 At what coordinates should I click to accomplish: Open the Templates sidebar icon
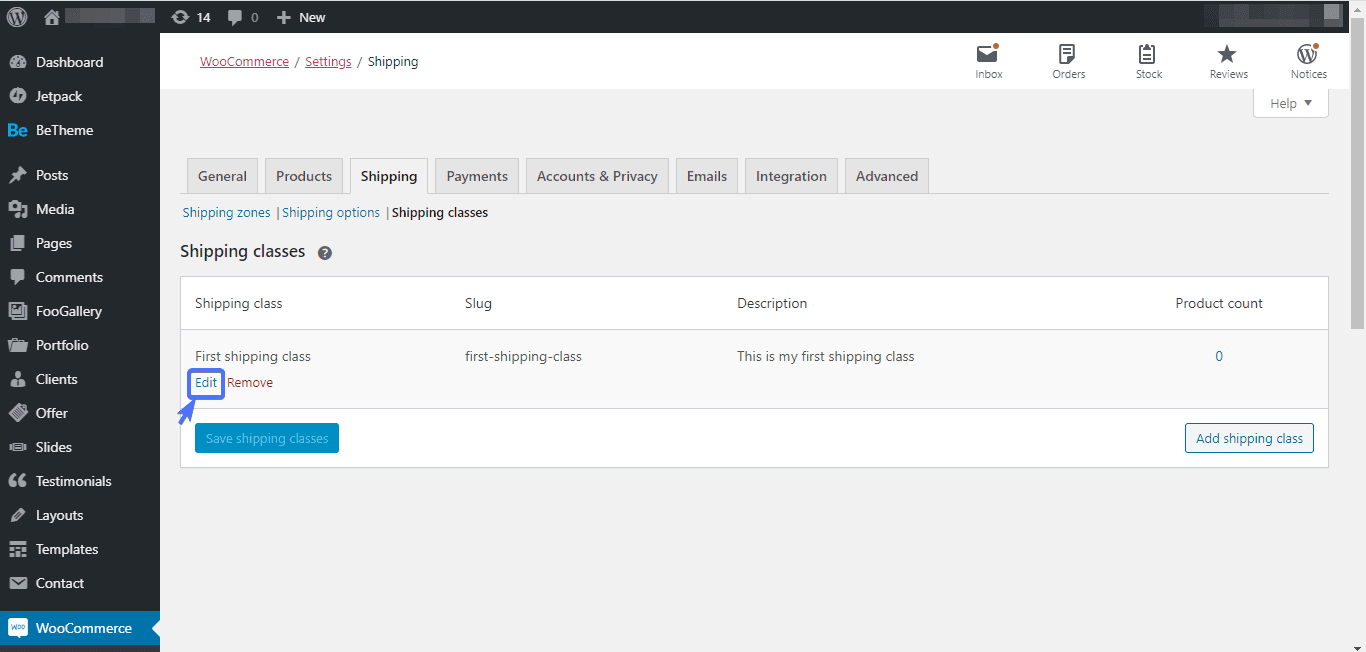click(17, 549)
